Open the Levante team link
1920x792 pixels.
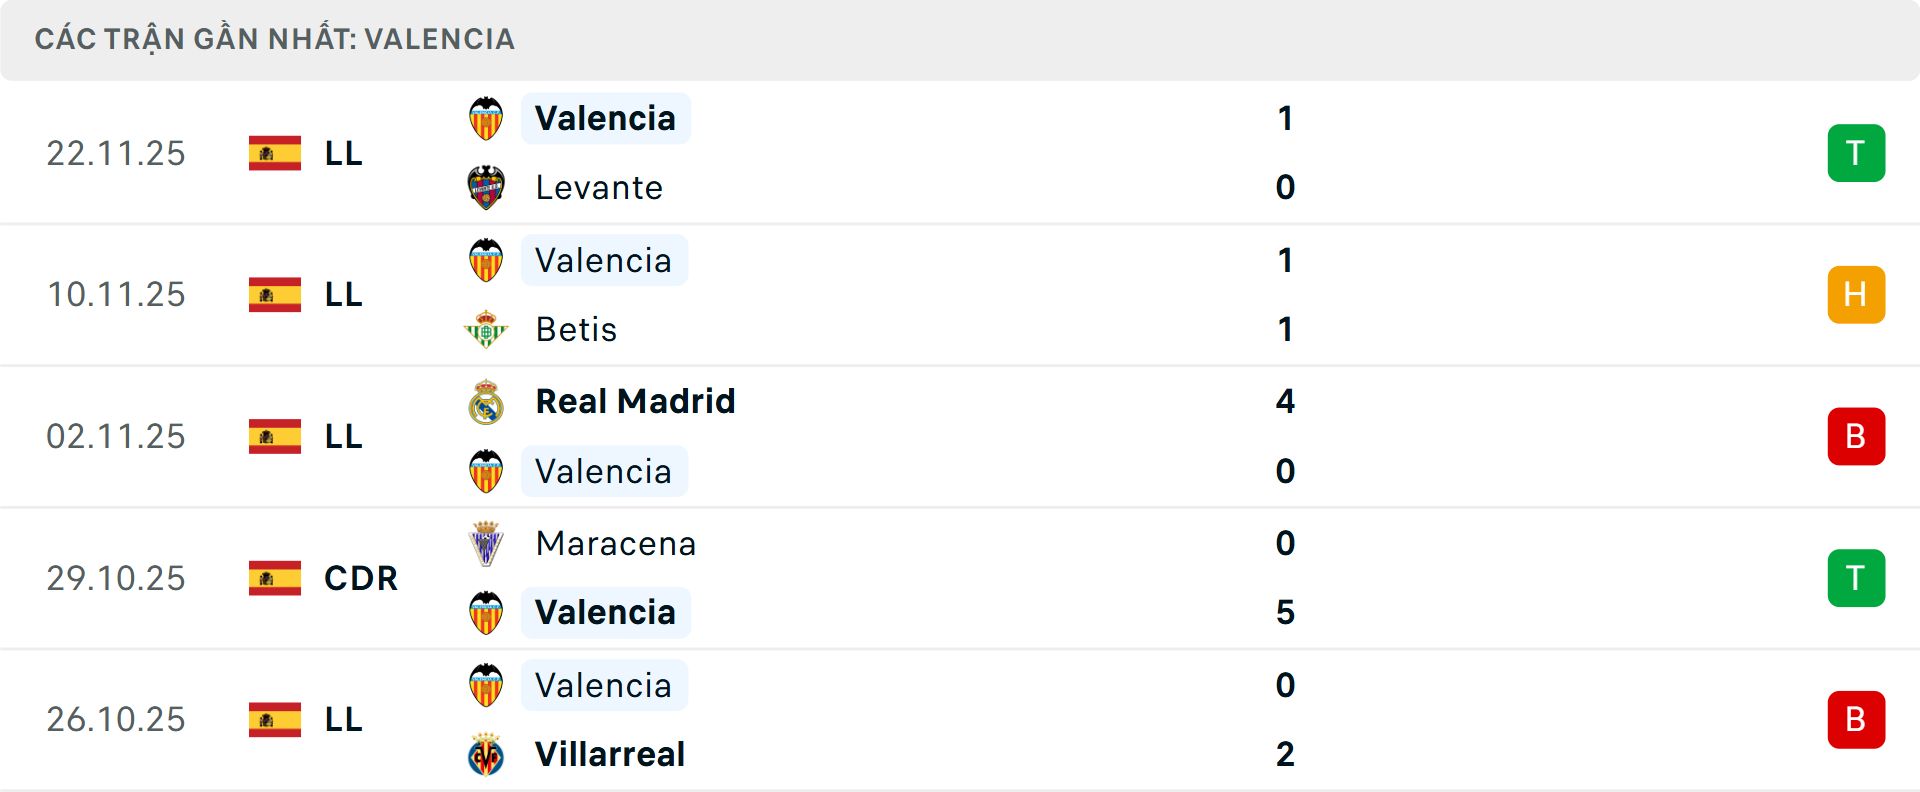click(x=599, y=188)
